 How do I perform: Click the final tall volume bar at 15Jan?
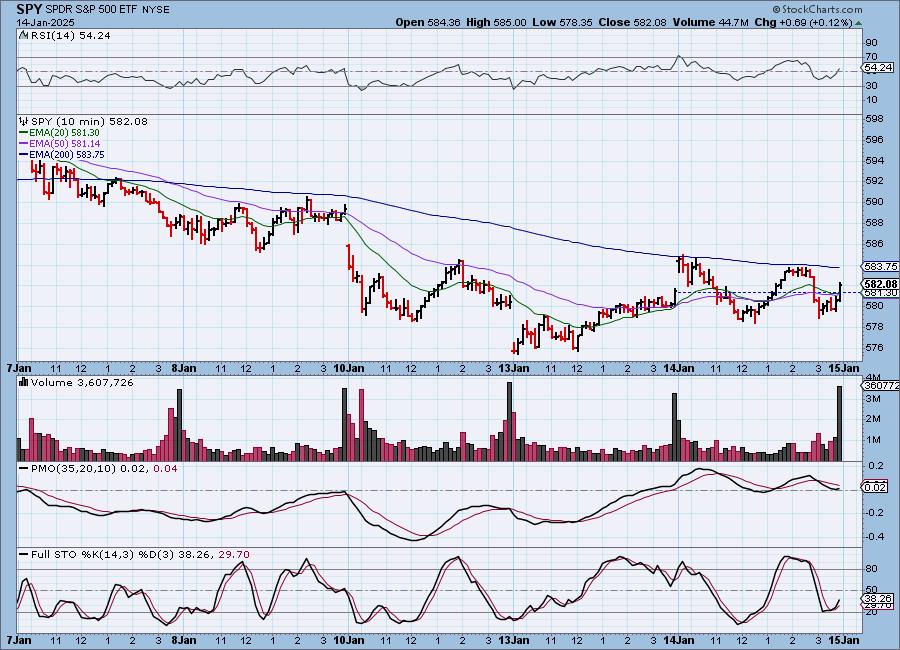click(840, 423)
